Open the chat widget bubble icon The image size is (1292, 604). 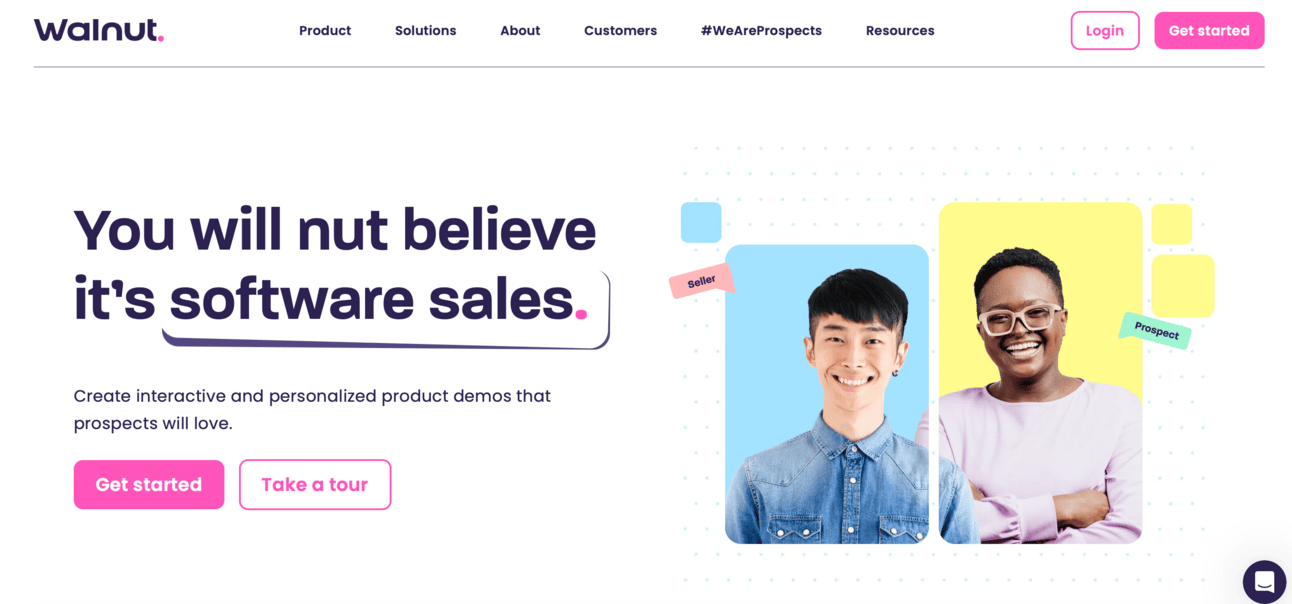point(1264,581)
